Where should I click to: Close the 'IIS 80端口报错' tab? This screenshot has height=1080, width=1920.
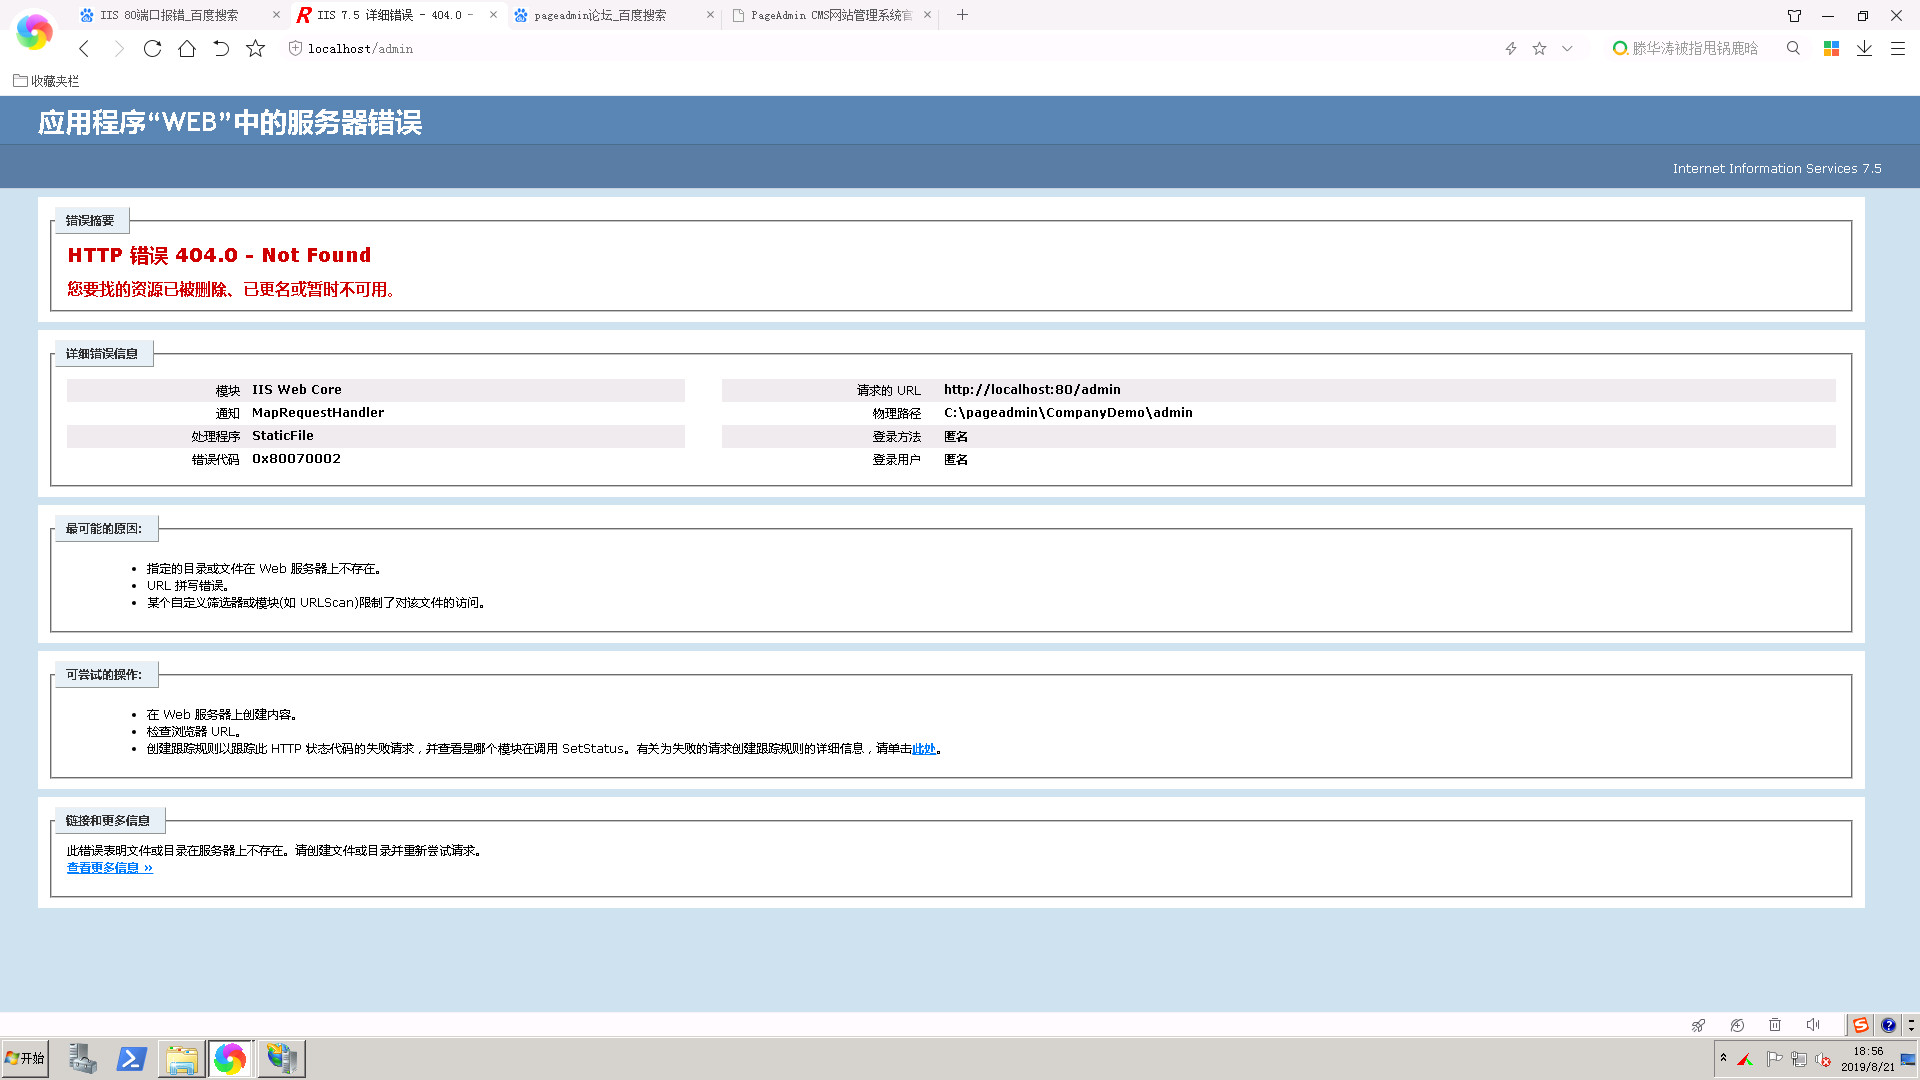tap(276, 15)
